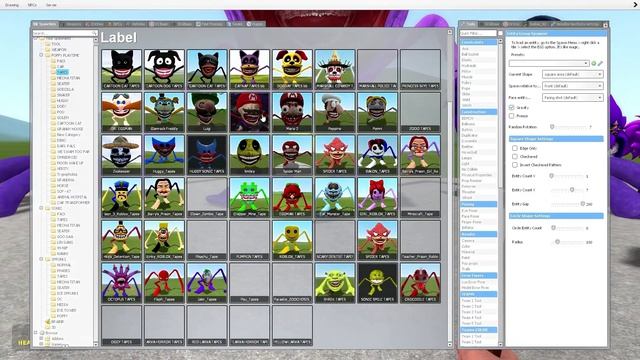Switch to the Spawnlists tab
The width and height of the screenshot is (640, 360).
45,24
